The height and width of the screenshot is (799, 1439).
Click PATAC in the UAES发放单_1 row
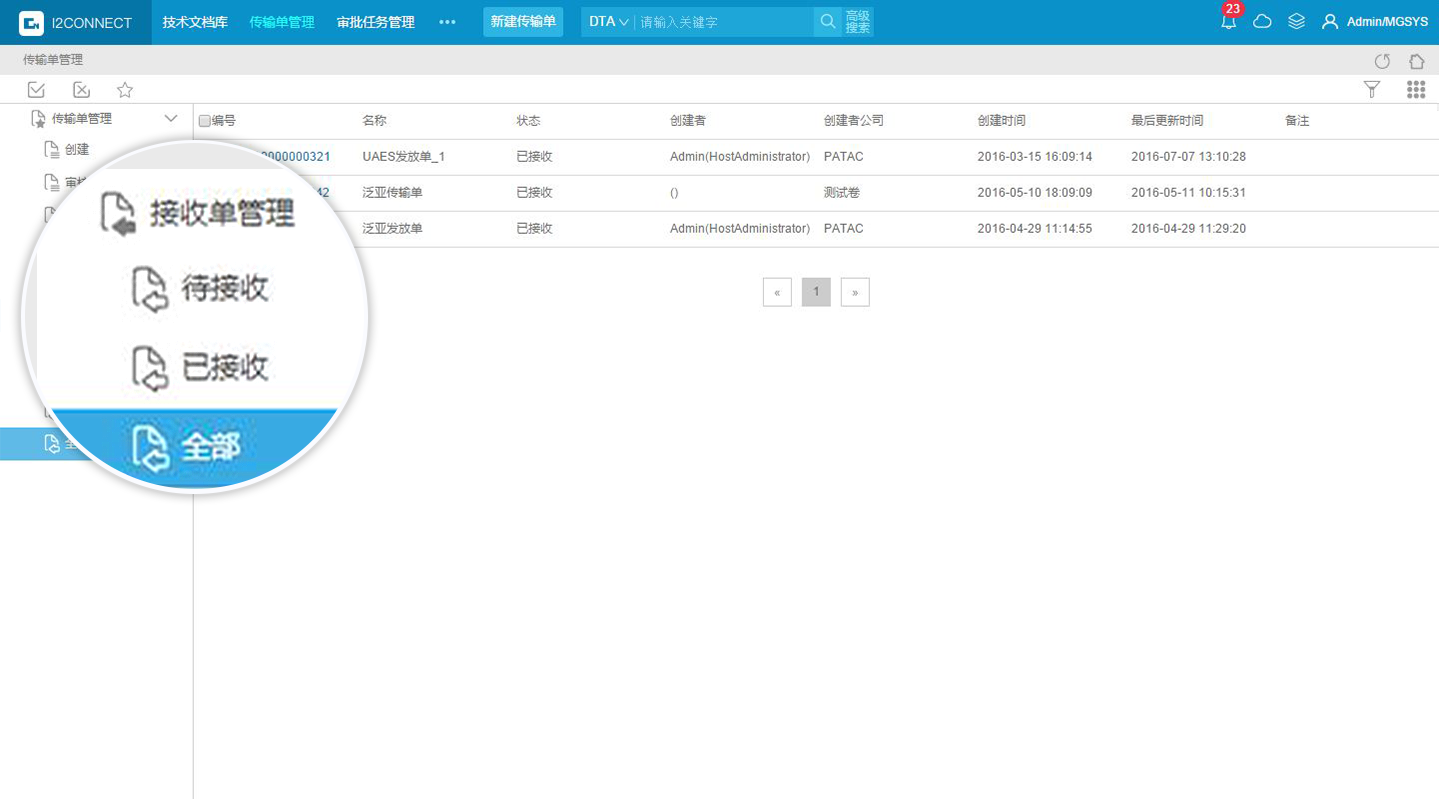coord(843,157)
